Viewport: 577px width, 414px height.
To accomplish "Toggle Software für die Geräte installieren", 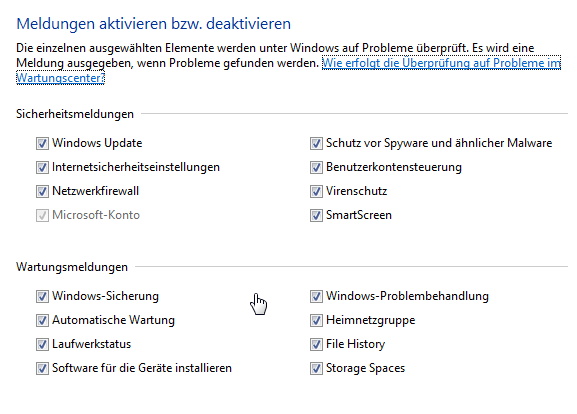I will click(42, 368).
